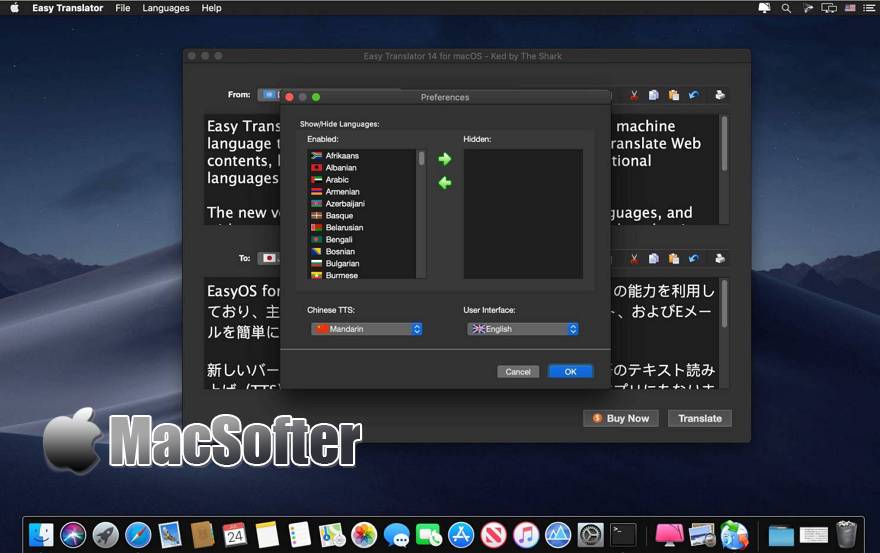This screenshot has height=553, width=880.
Task: Click the Spotlight search icon in the menu bar
Action: [786, 8]
